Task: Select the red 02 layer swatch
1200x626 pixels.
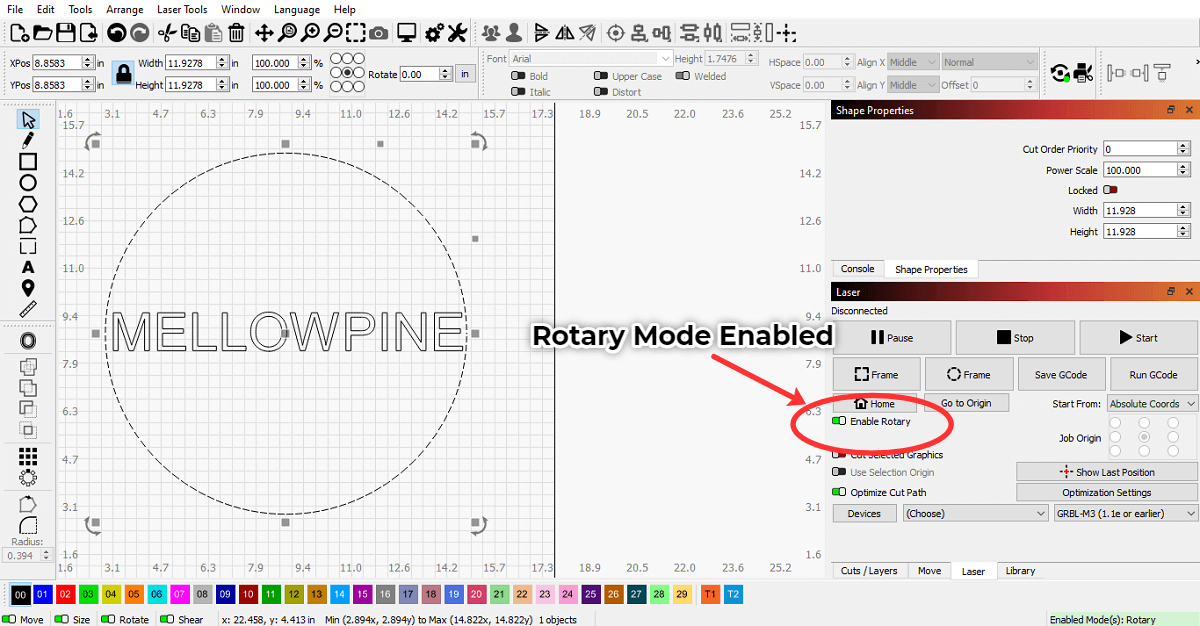Action: [65, 595]
